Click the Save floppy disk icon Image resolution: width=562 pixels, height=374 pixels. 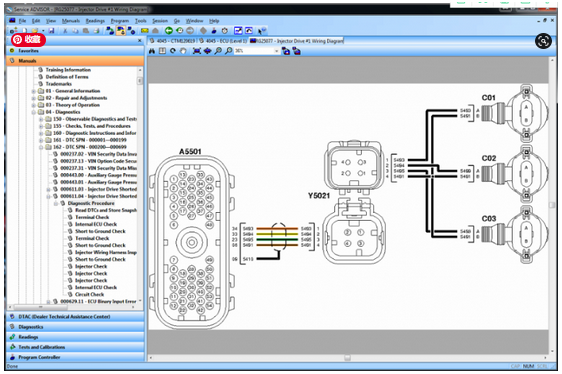click(51, 31)
